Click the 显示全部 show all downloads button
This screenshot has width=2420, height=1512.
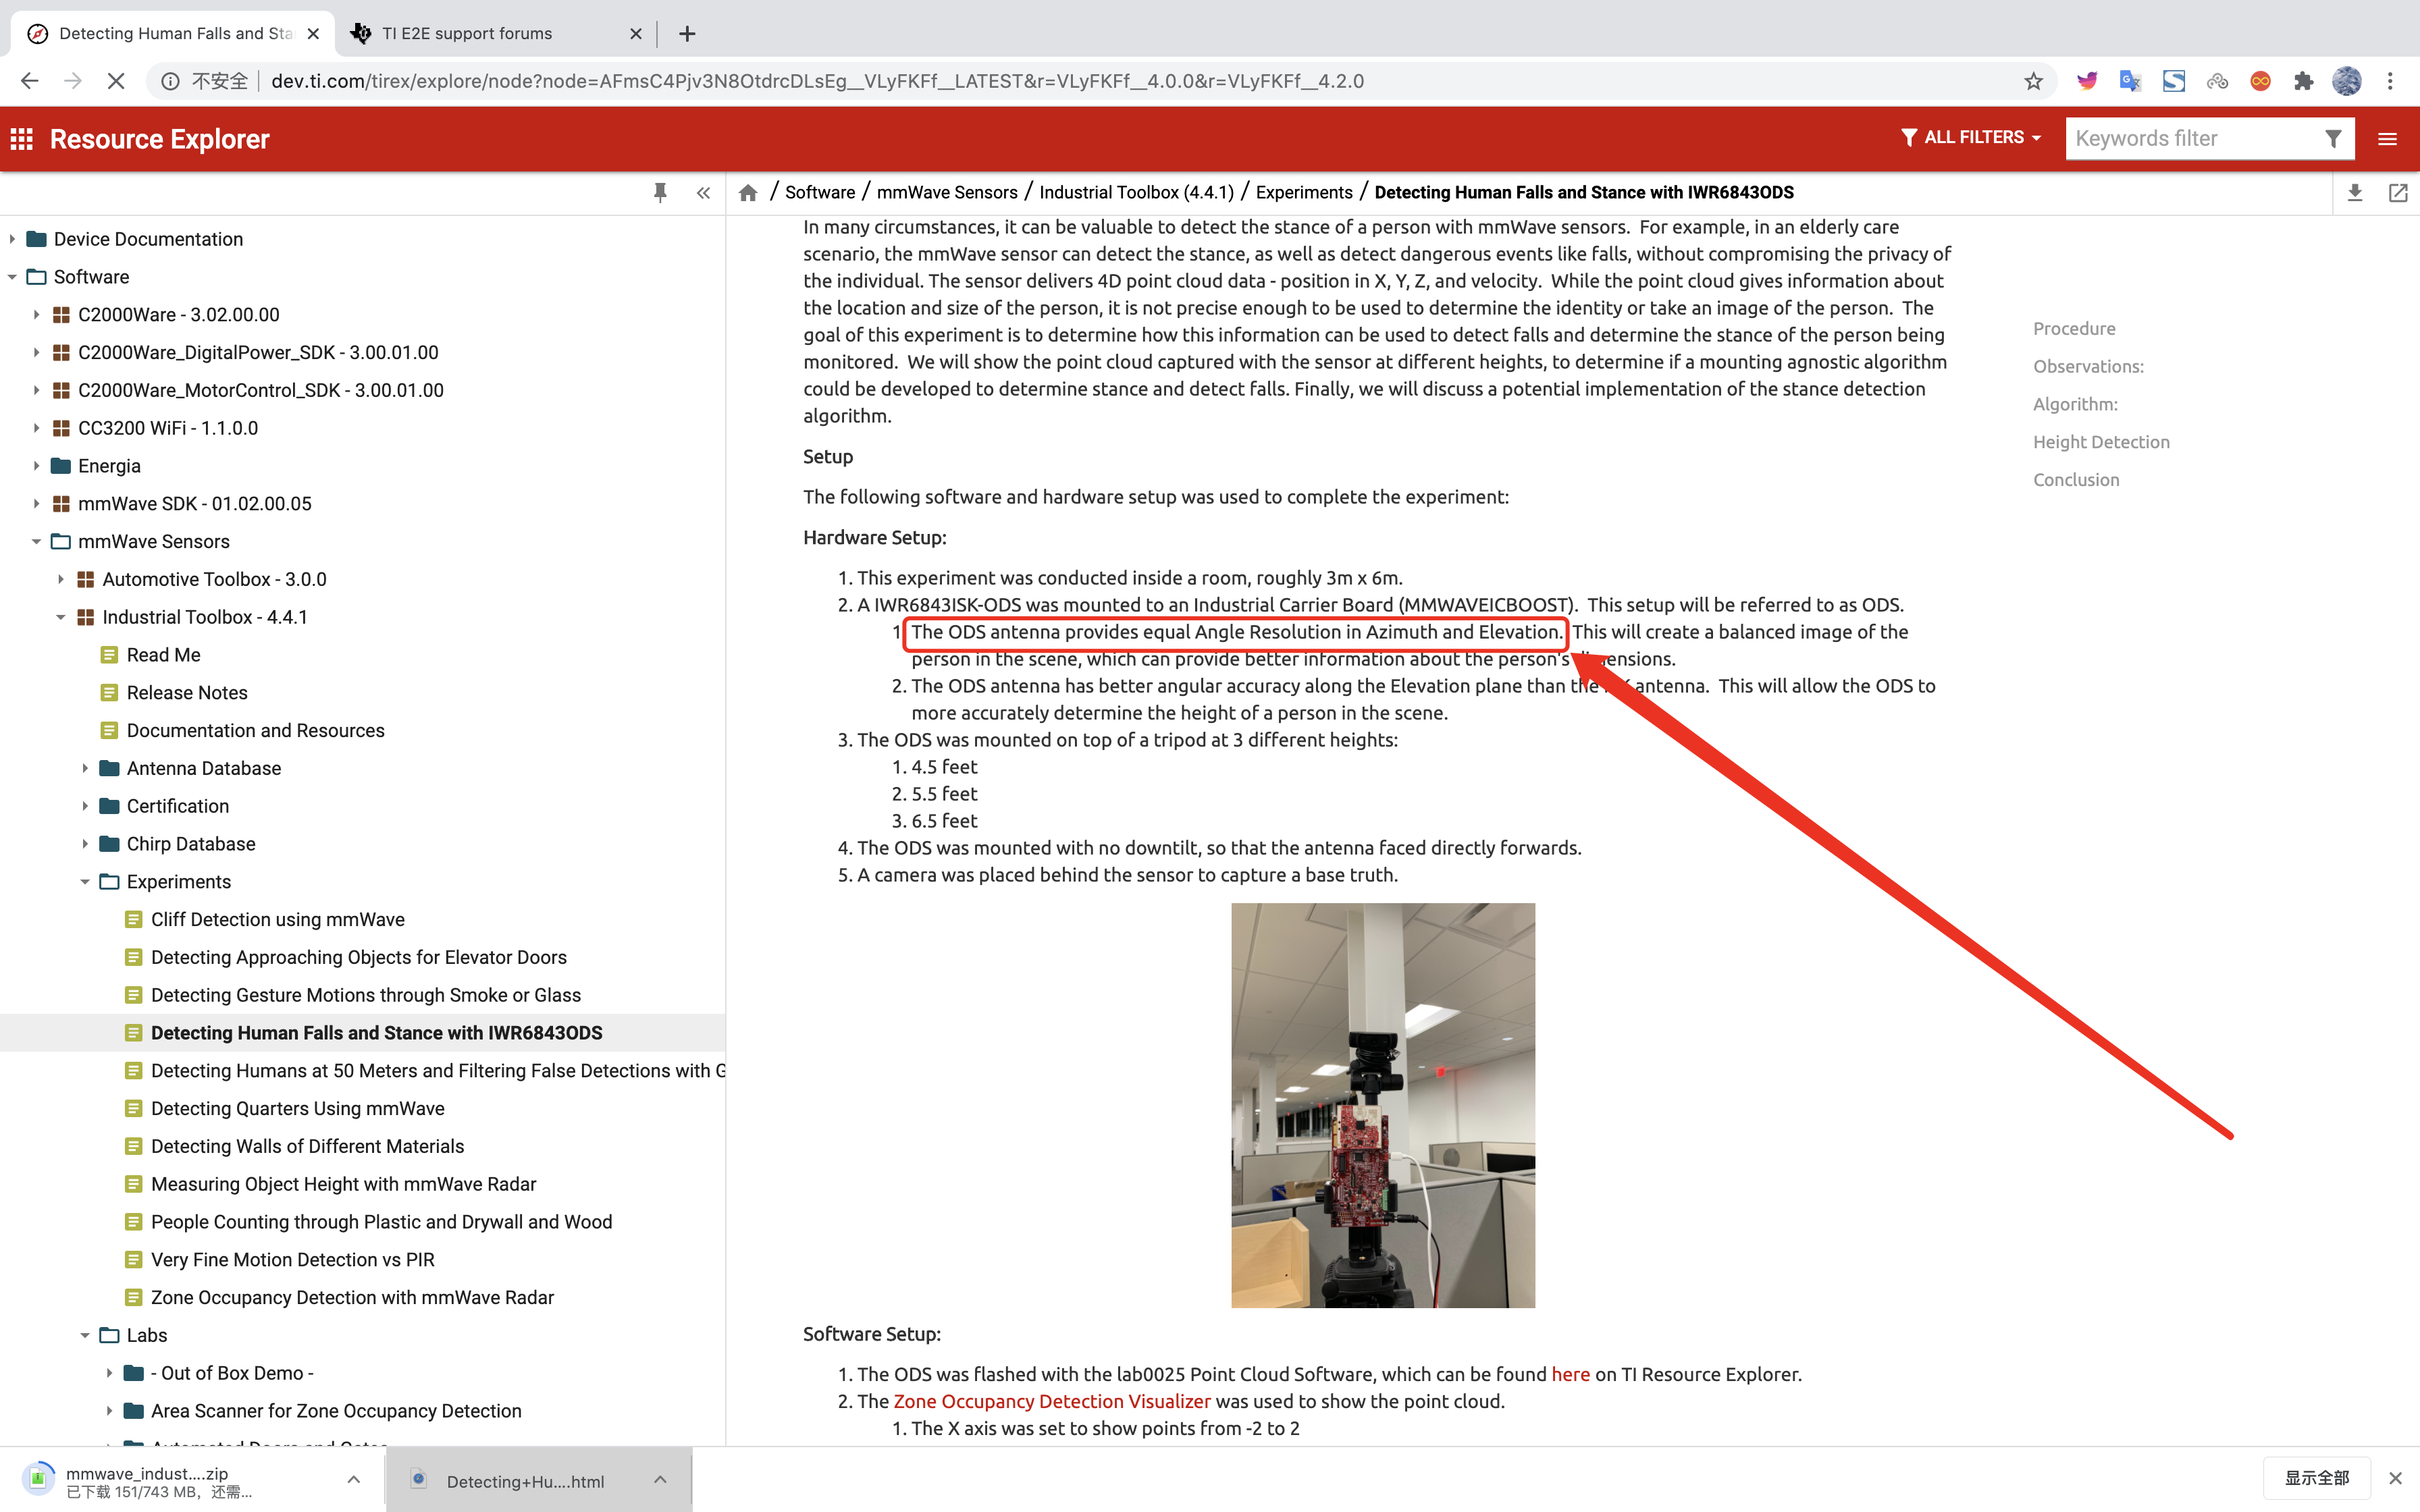click(x=2316, y=1478)
